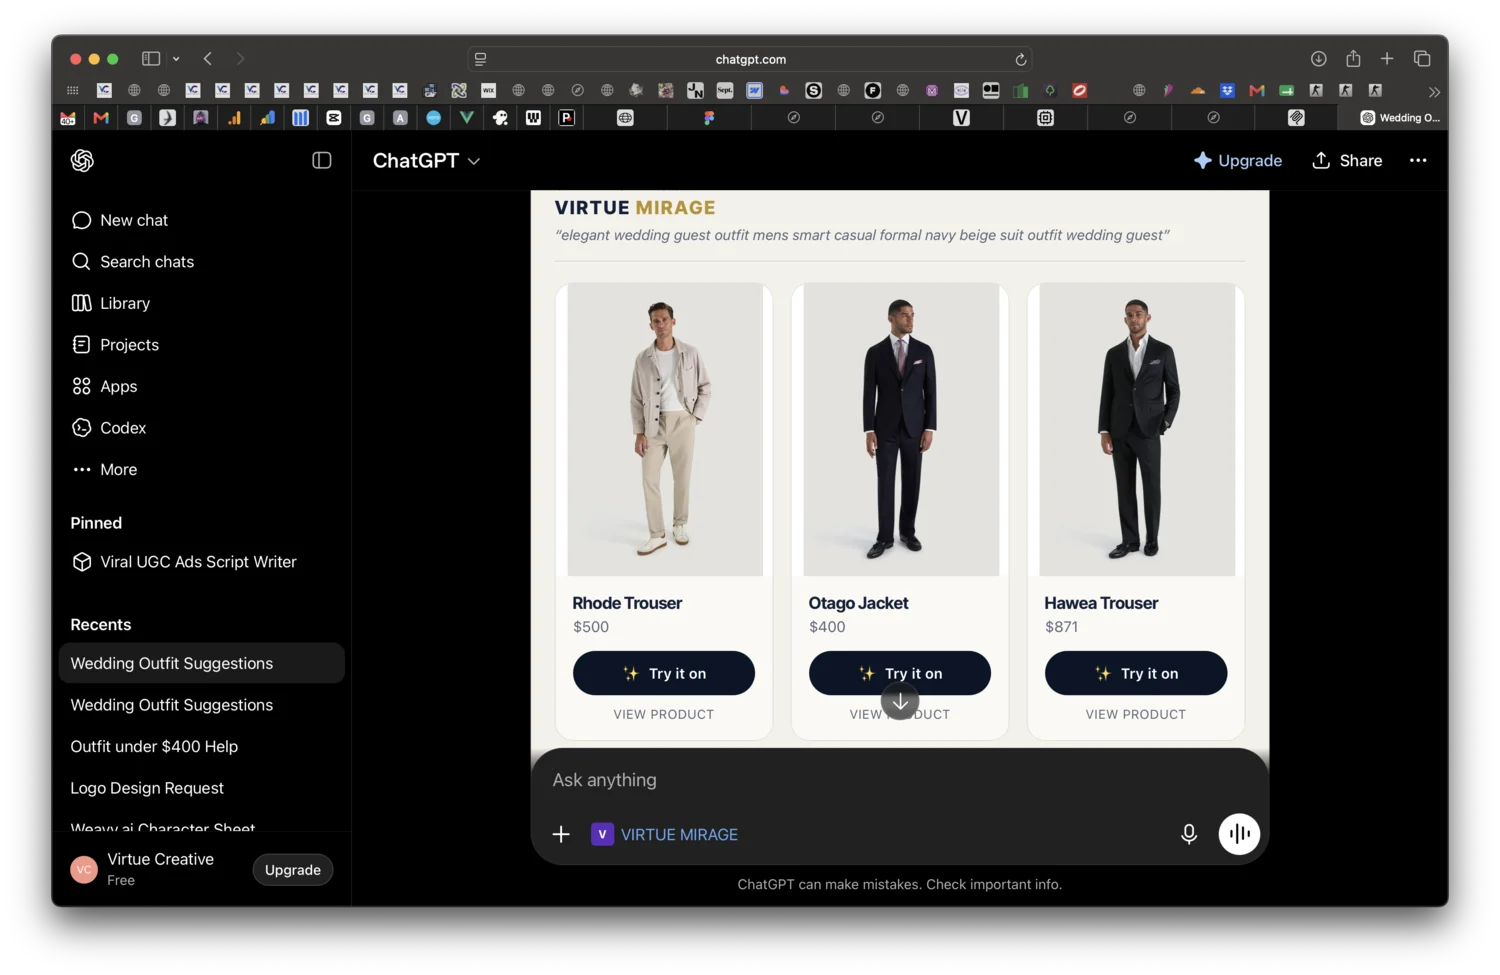Show the Safari tab overview
1500x975 pixels.
pos(1422,59)
